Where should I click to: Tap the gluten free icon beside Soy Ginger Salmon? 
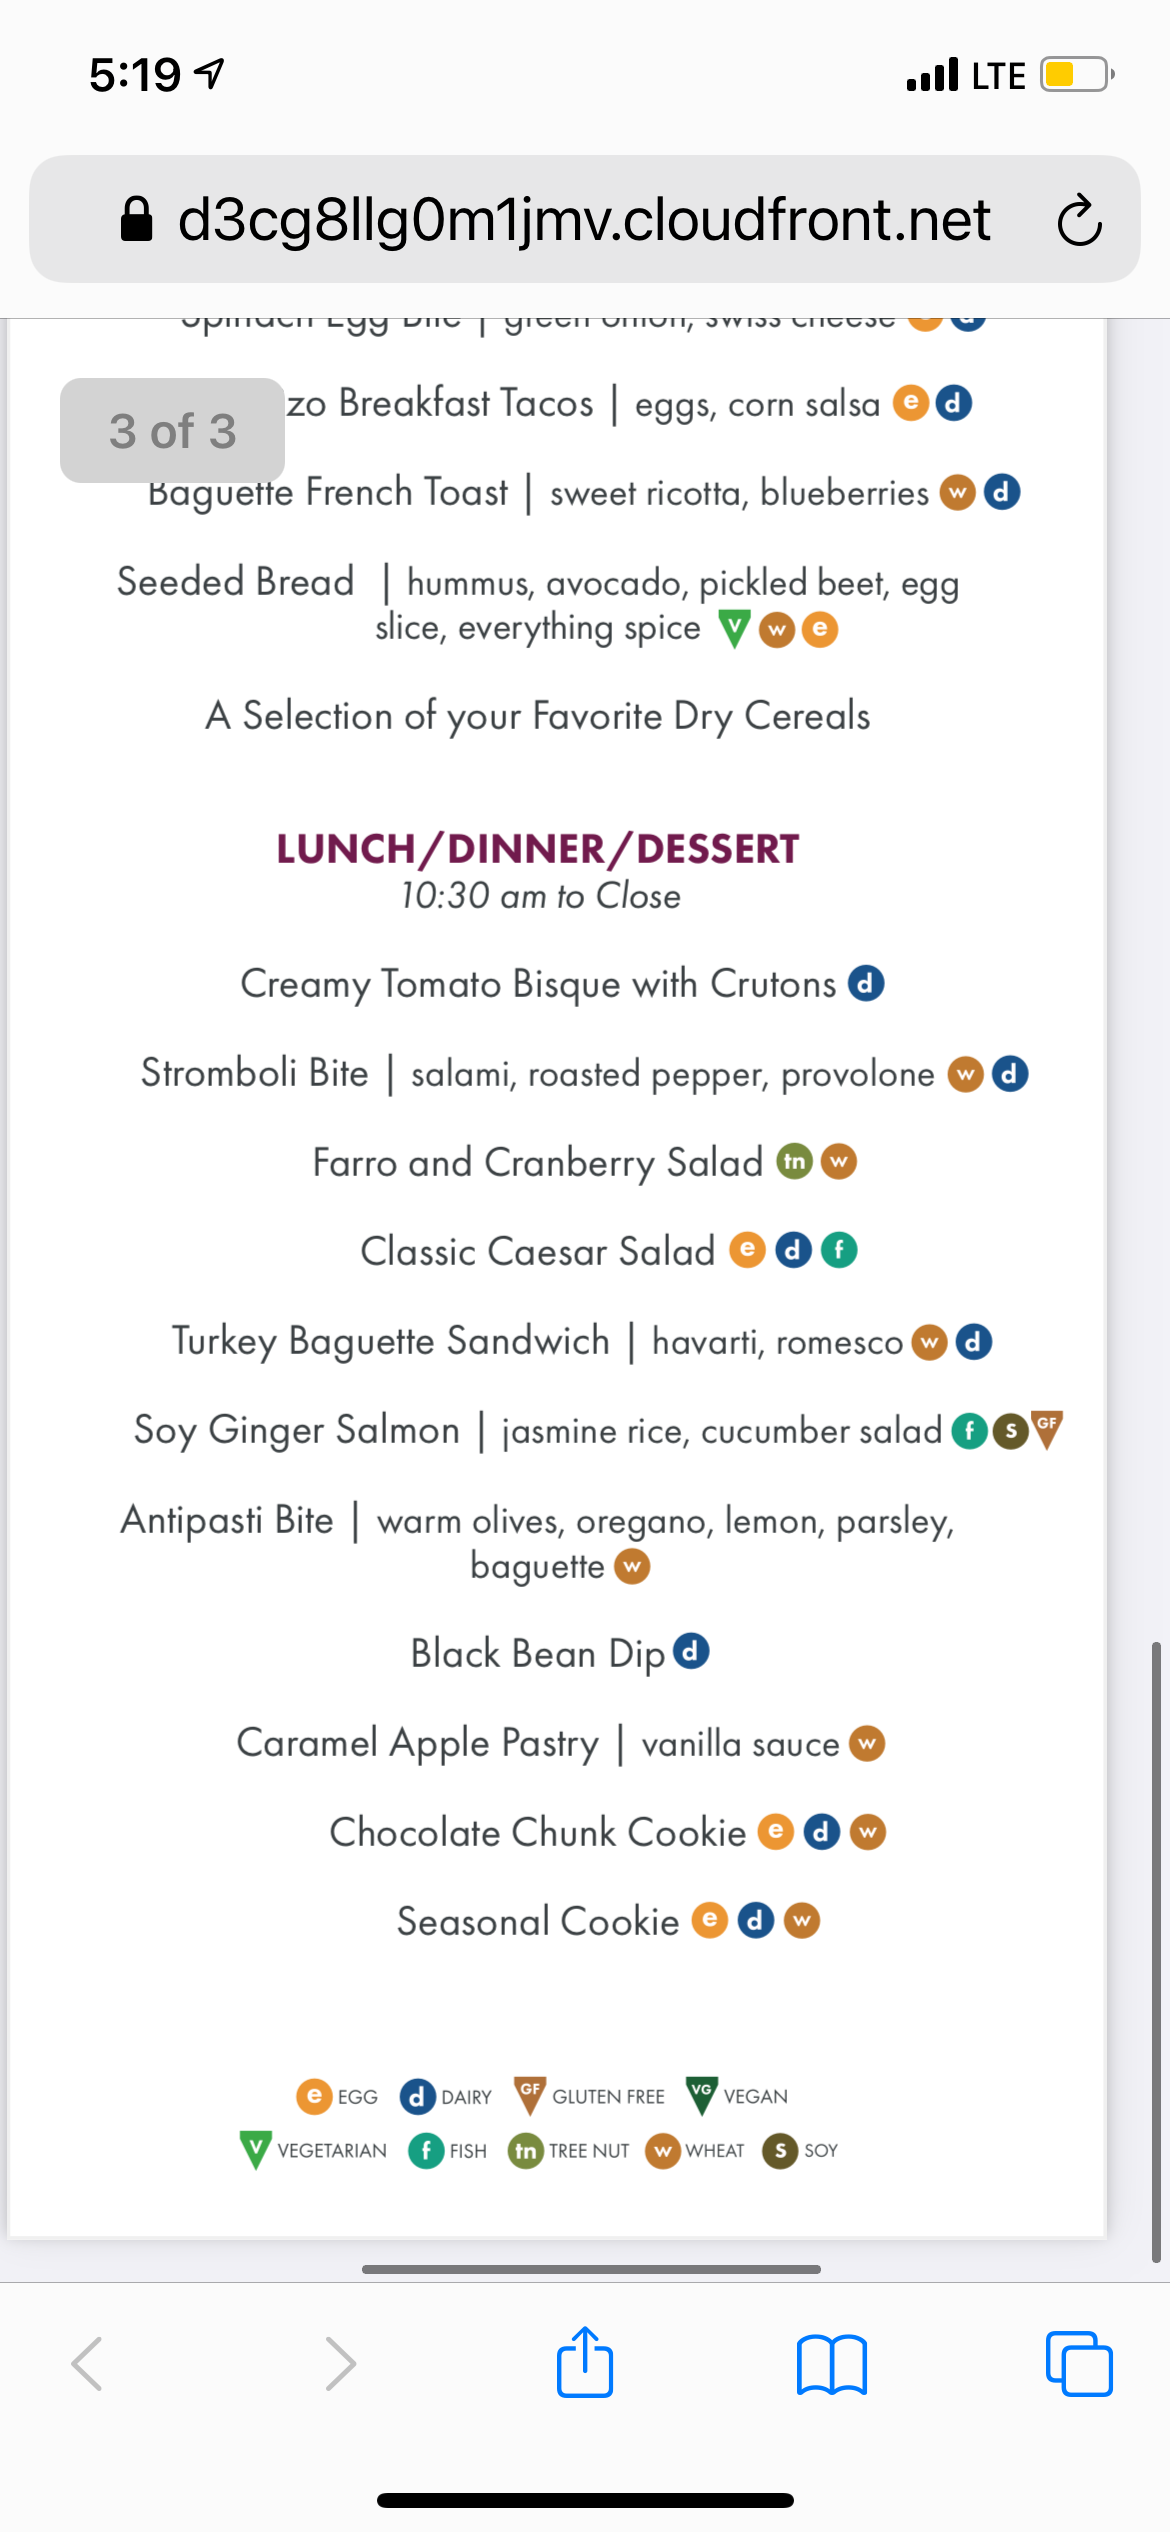click(x=1047, y=1428)
